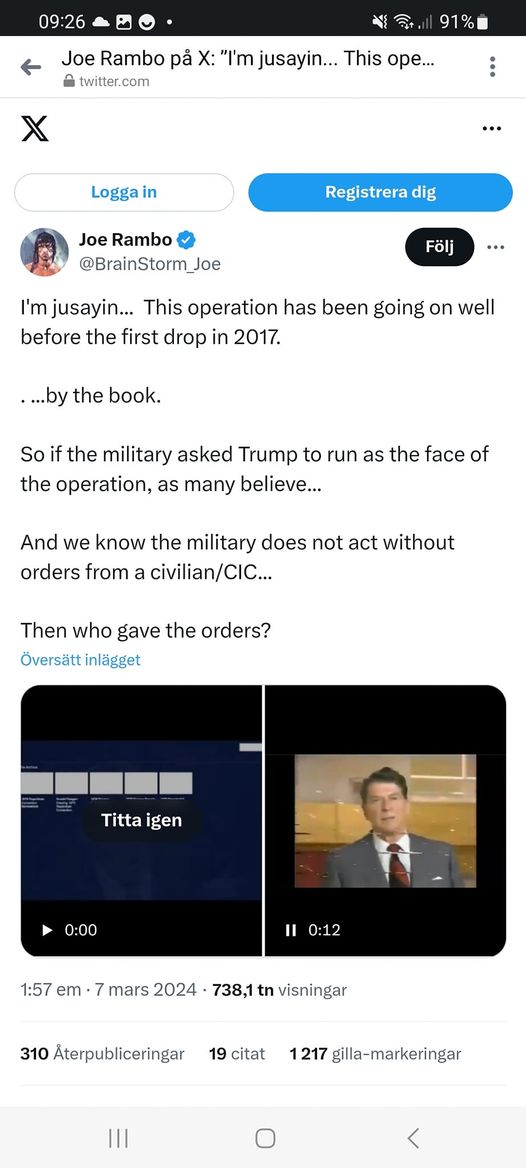This screenshot has height=1168, width=526.
Task: Tap the browser back arrow
Action: (31, 67)
